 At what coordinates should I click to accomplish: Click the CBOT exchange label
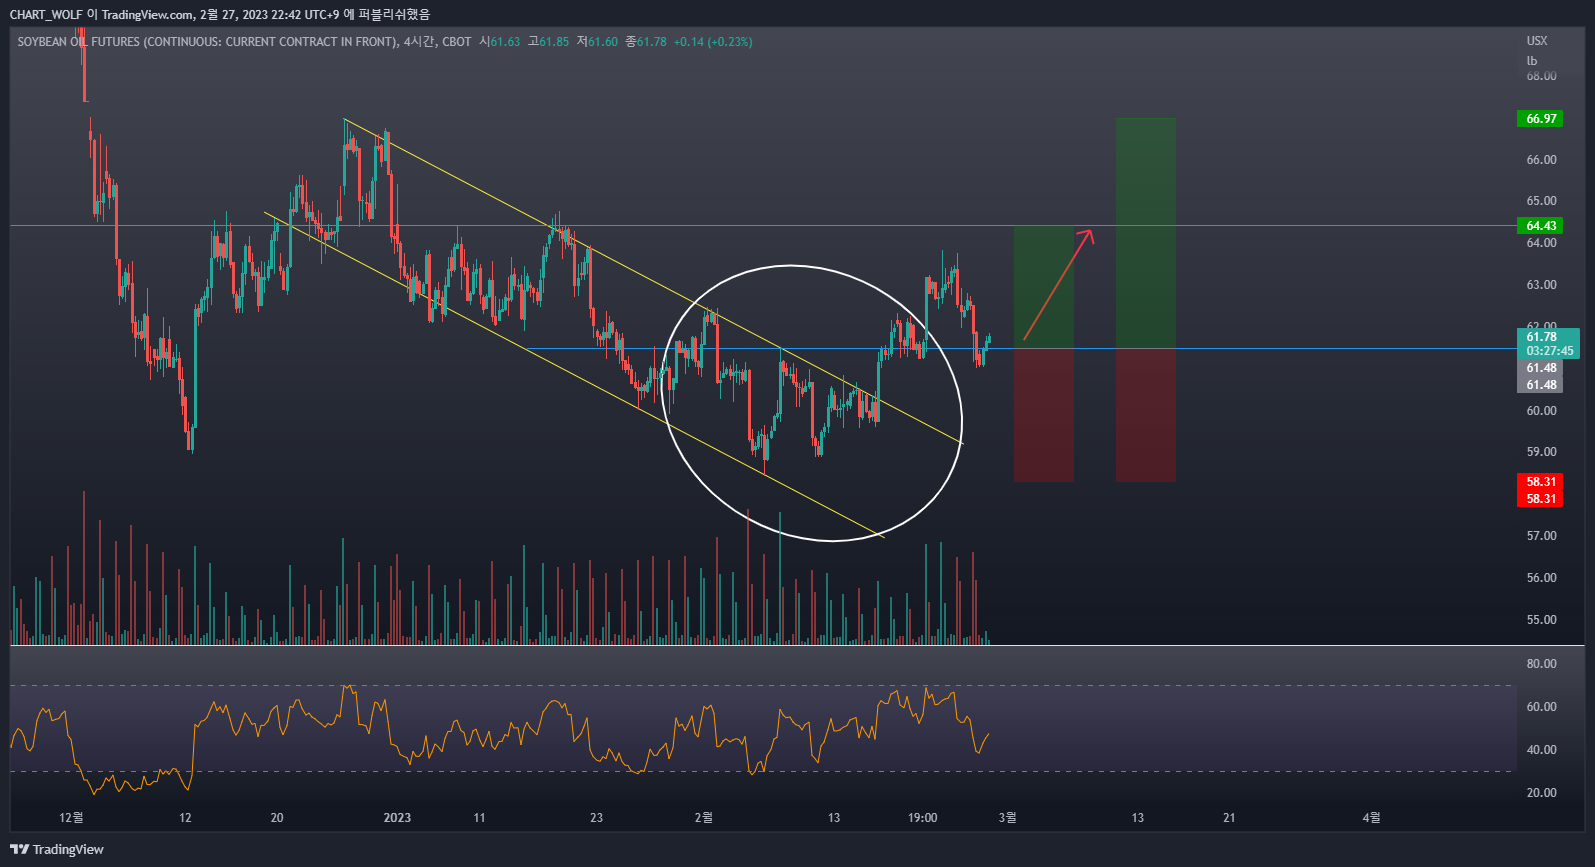(x=457, y=42)
